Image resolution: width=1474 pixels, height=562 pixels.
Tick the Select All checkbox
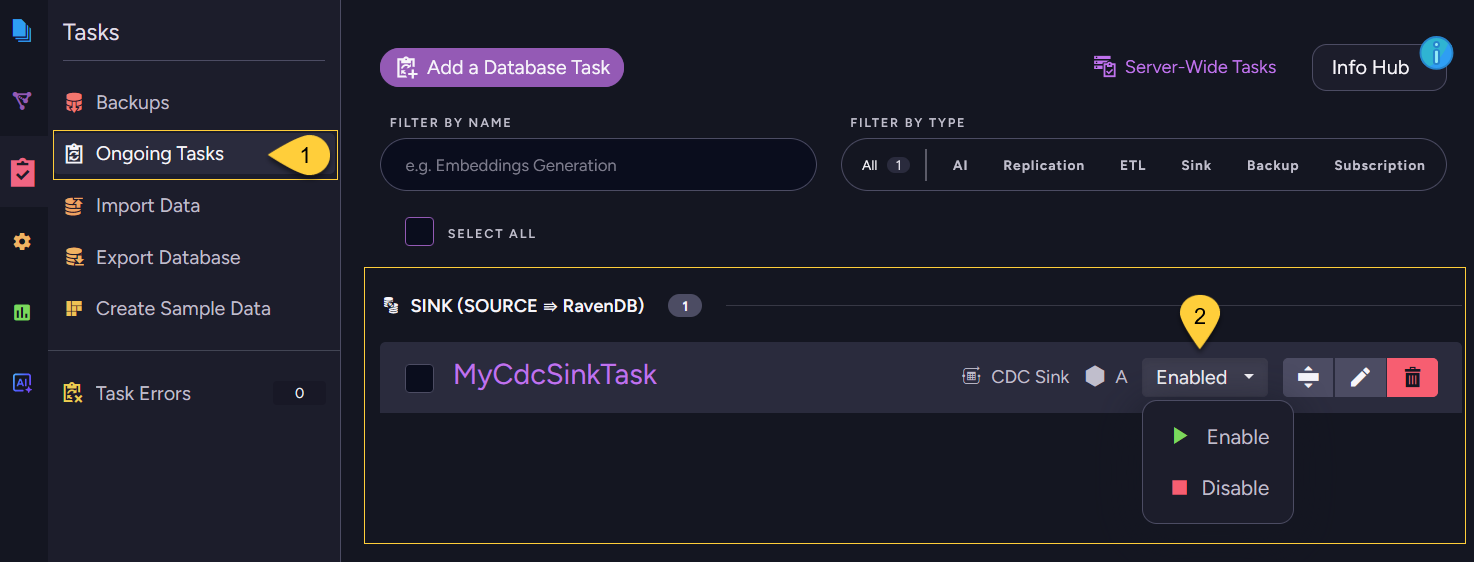tap(419, 232)
